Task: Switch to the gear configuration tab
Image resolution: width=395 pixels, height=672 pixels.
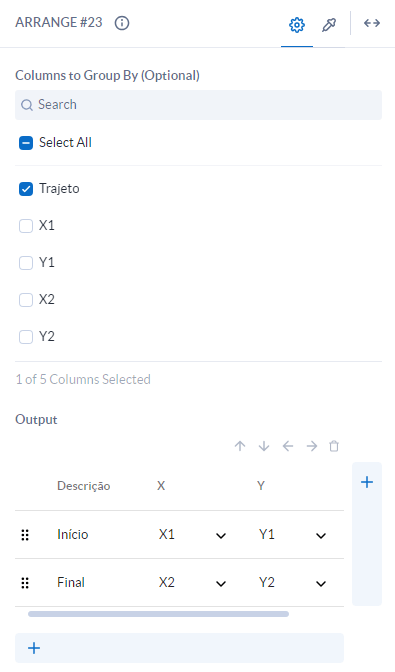Action: pos(296,24)
